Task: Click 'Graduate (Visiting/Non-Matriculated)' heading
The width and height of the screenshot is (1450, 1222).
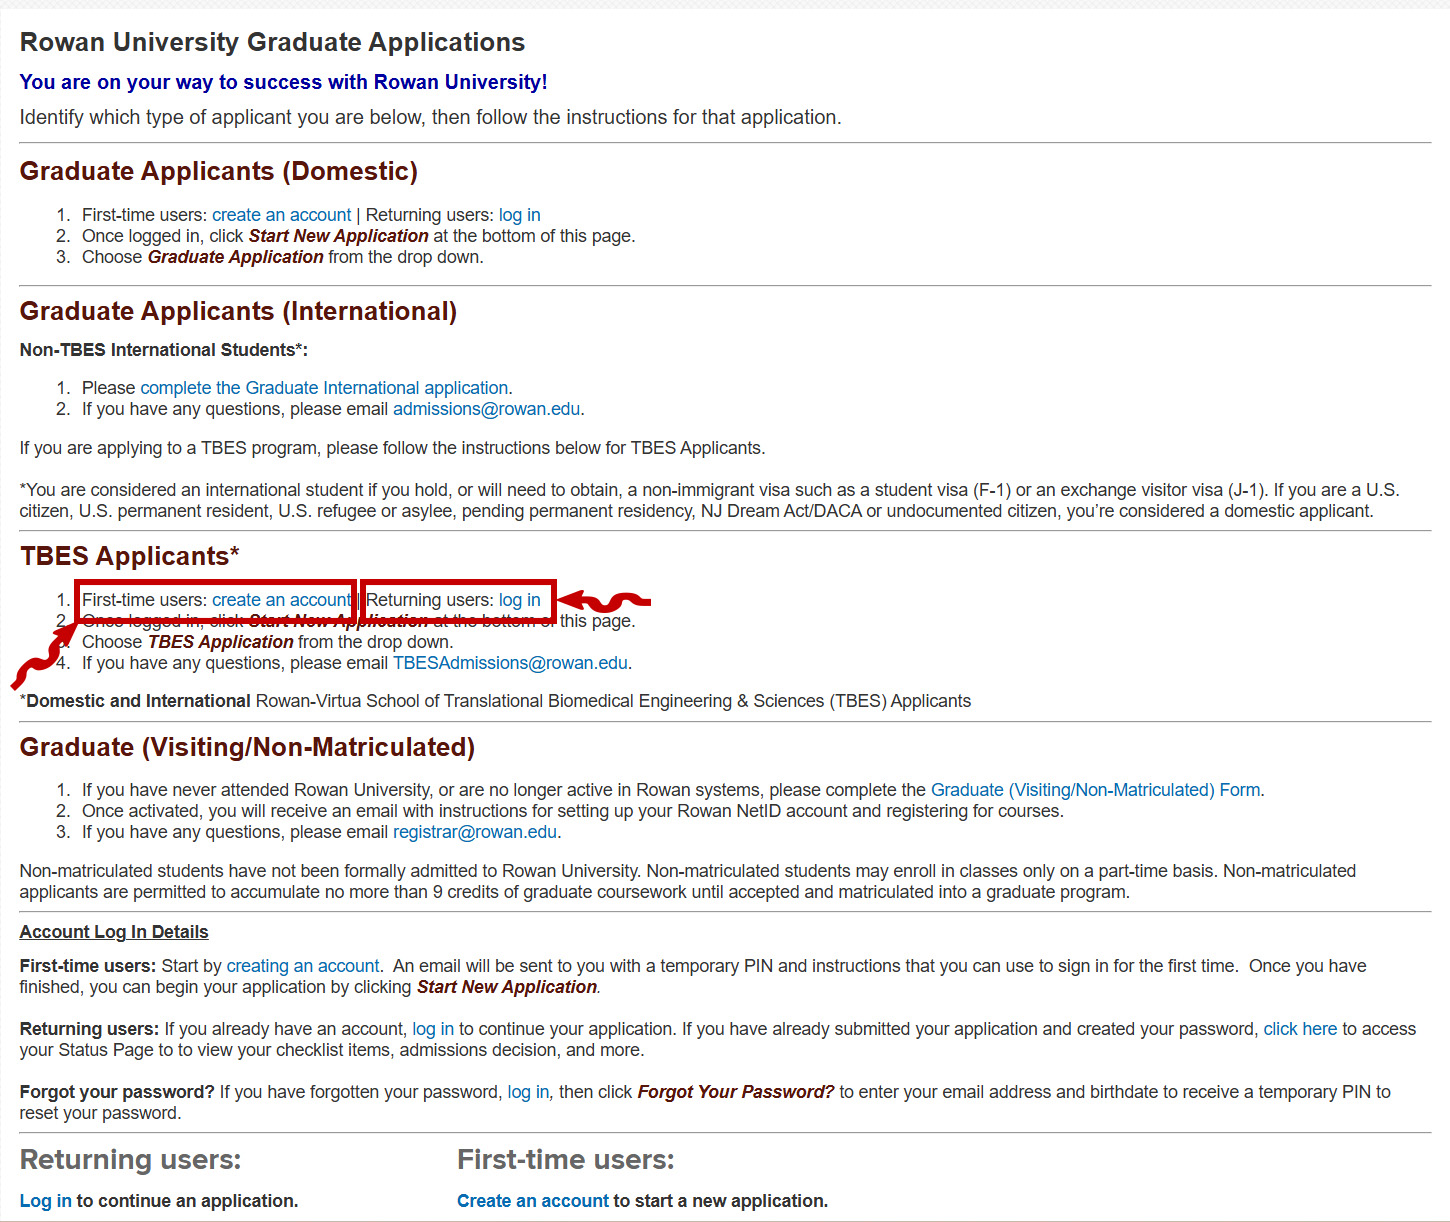Action: (x=247, y=747)
